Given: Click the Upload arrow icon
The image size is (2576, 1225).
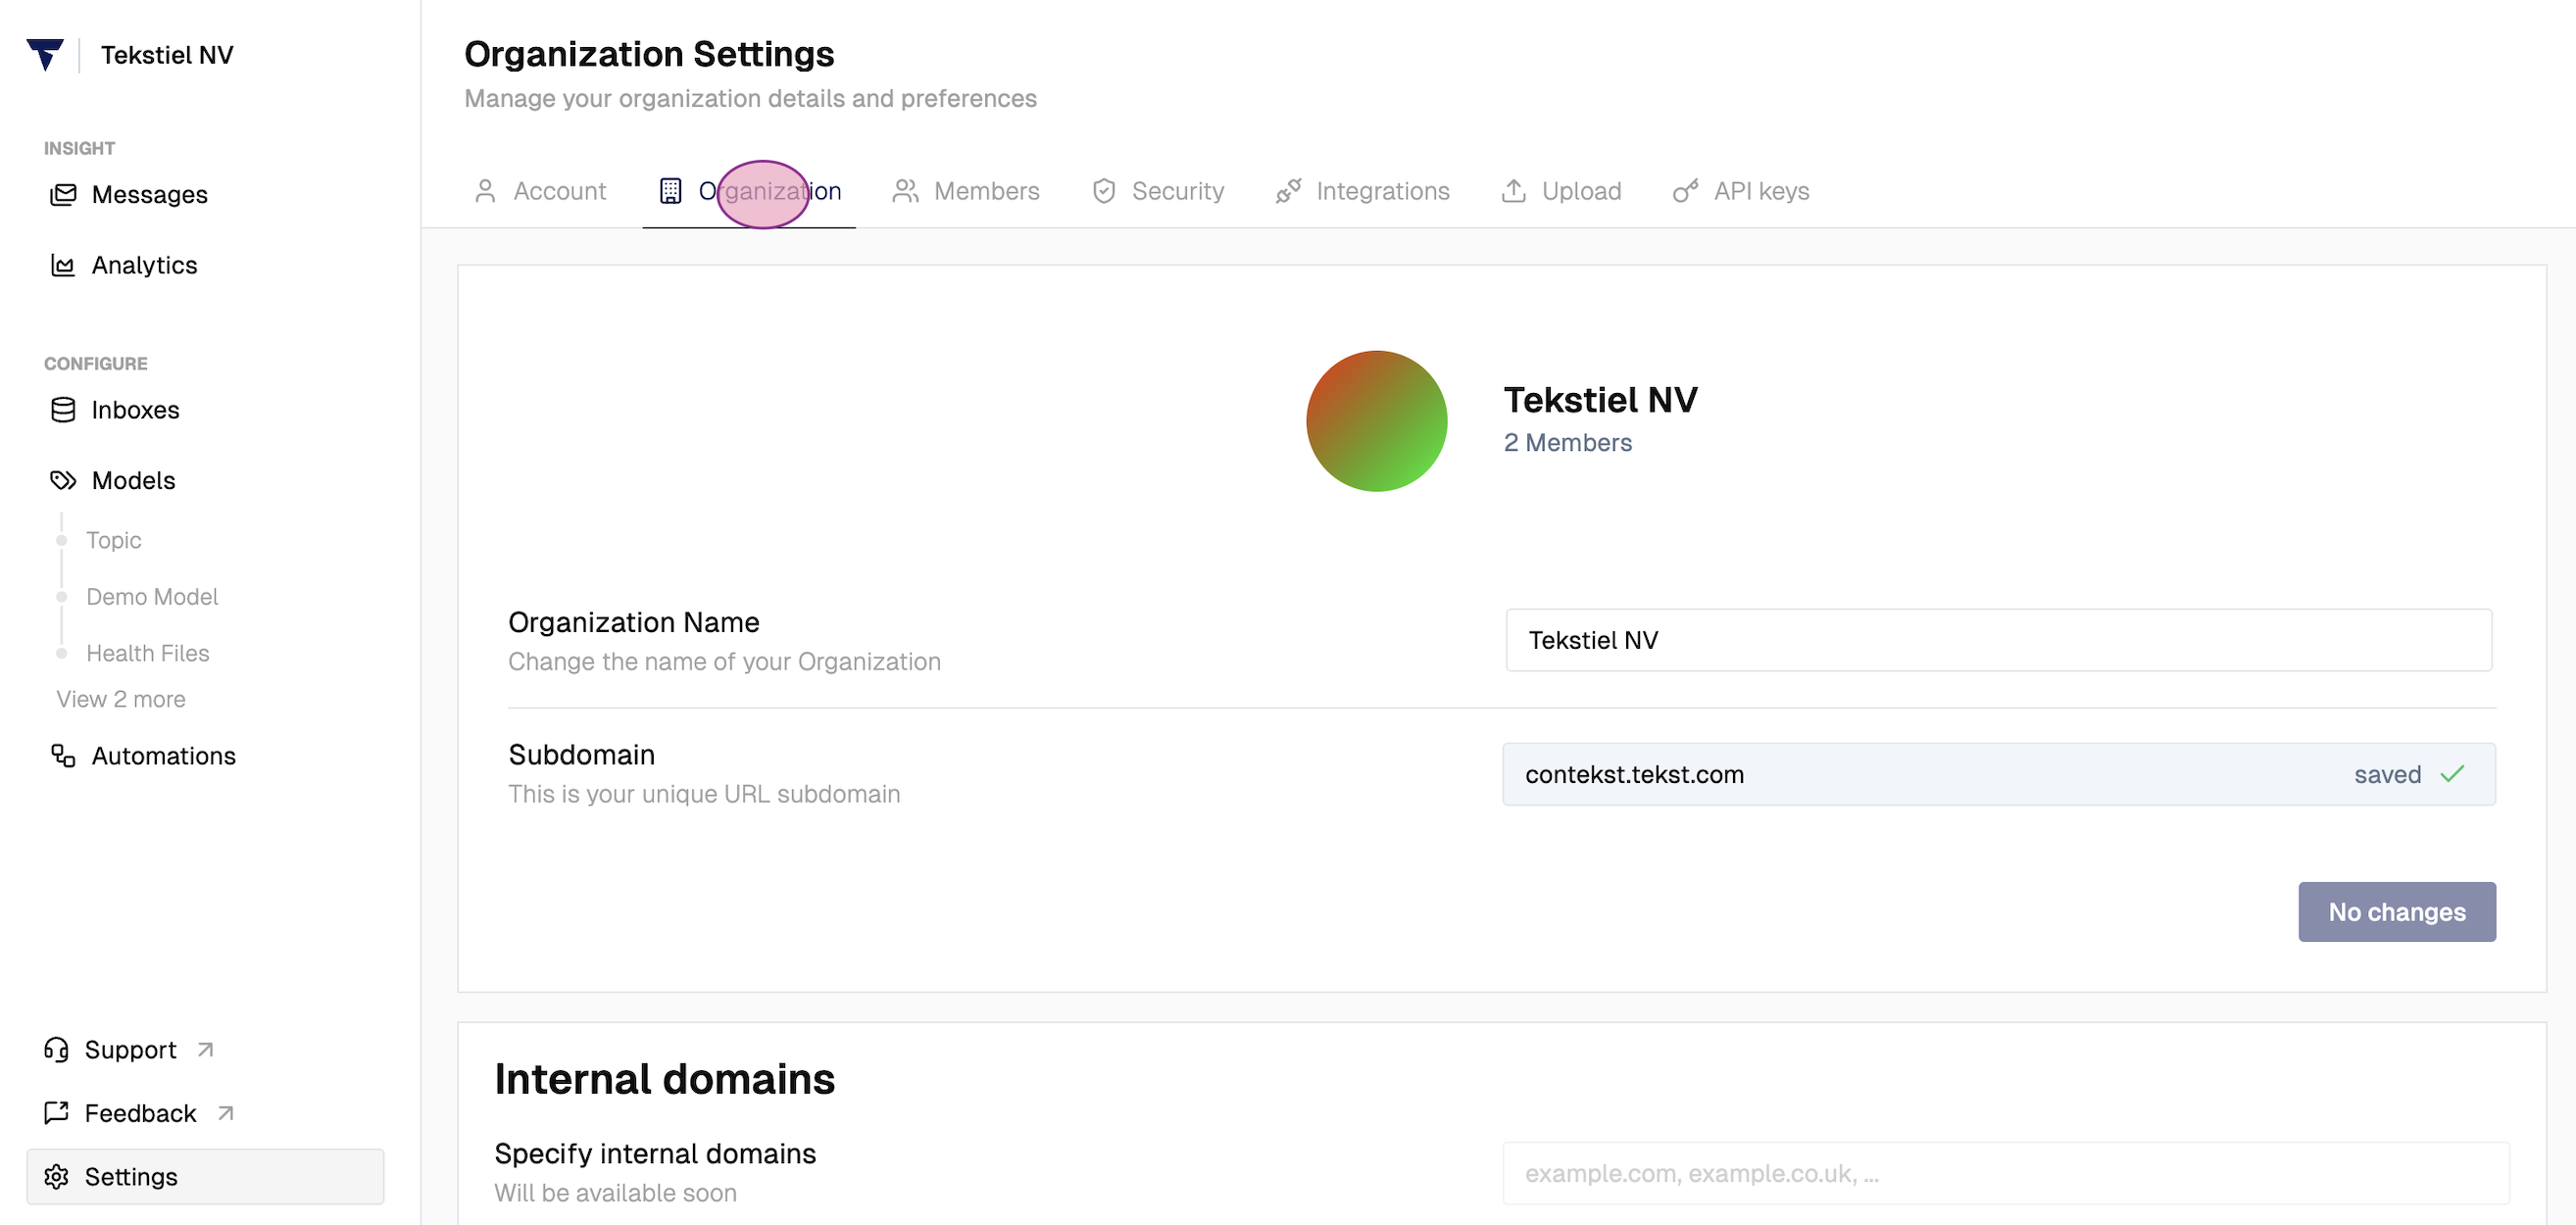Looking at the screenshot, I should (x=1514, y=191).
